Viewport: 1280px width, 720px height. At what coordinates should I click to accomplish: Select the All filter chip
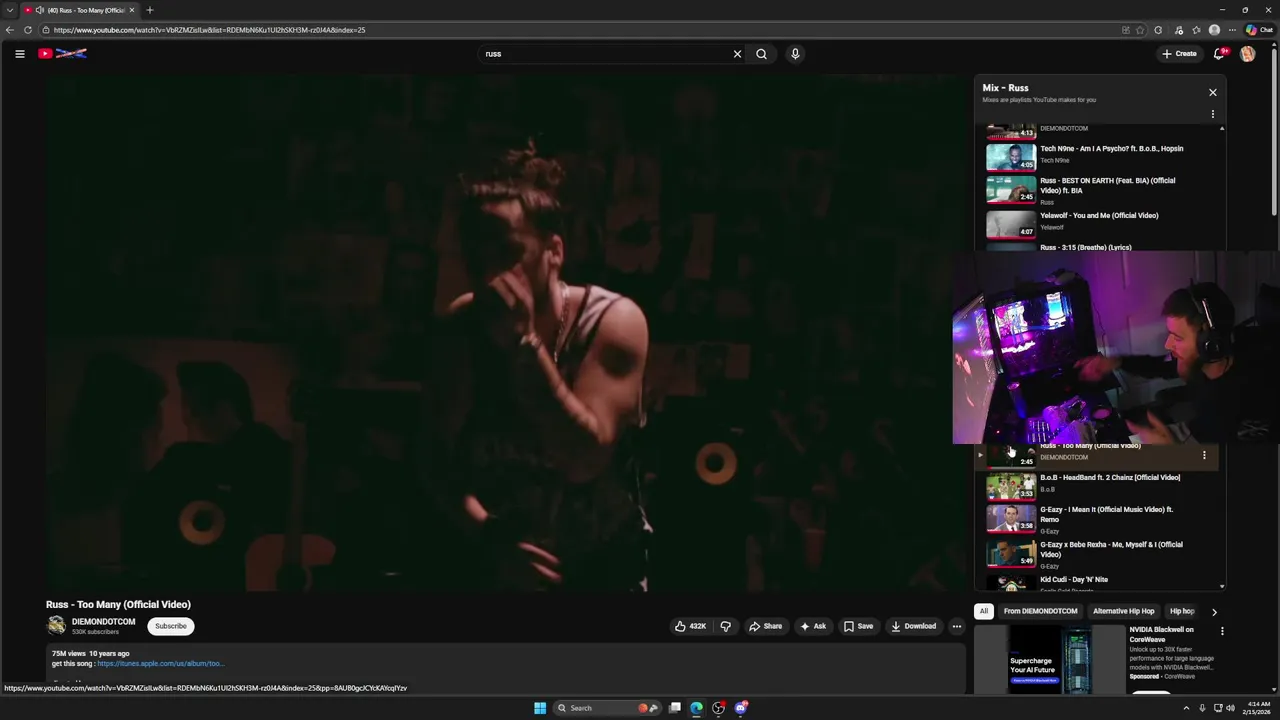click(984, 611)
